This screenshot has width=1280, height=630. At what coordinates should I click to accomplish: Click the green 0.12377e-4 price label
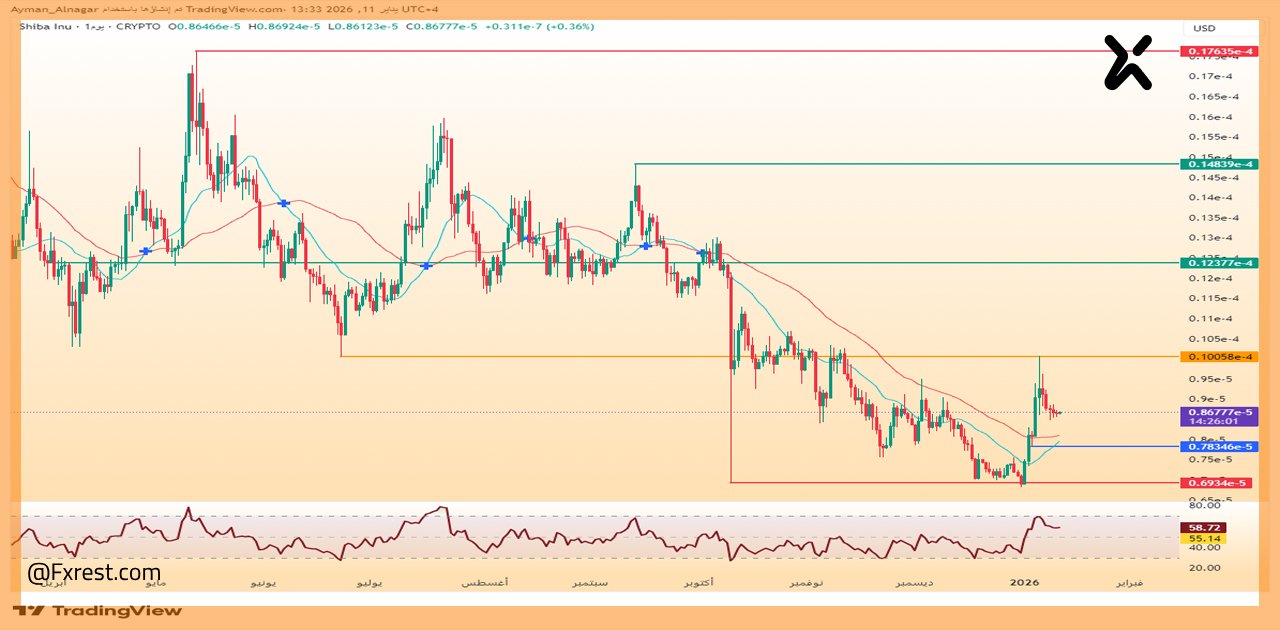(x=1218, y=263)
